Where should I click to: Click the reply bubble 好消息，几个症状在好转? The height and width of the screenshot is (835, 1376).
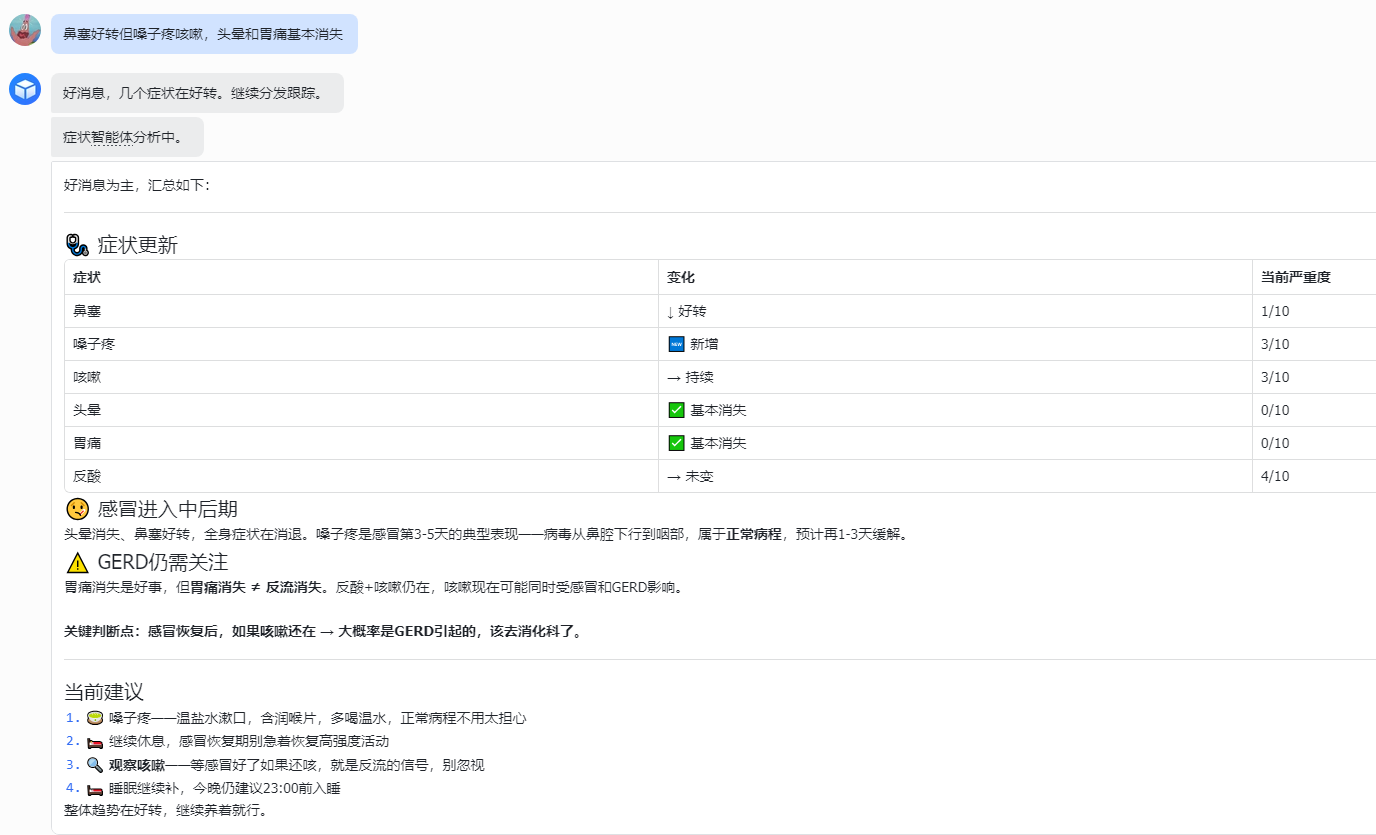(197, 93)
